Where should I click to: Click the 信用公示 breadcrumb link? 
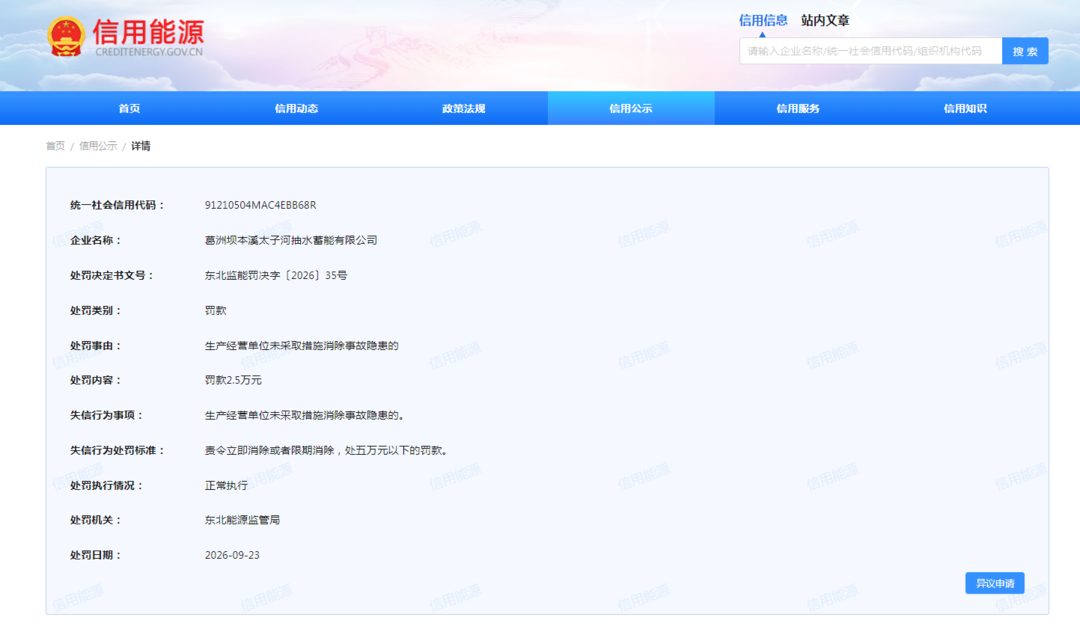(x=98, y=146)
